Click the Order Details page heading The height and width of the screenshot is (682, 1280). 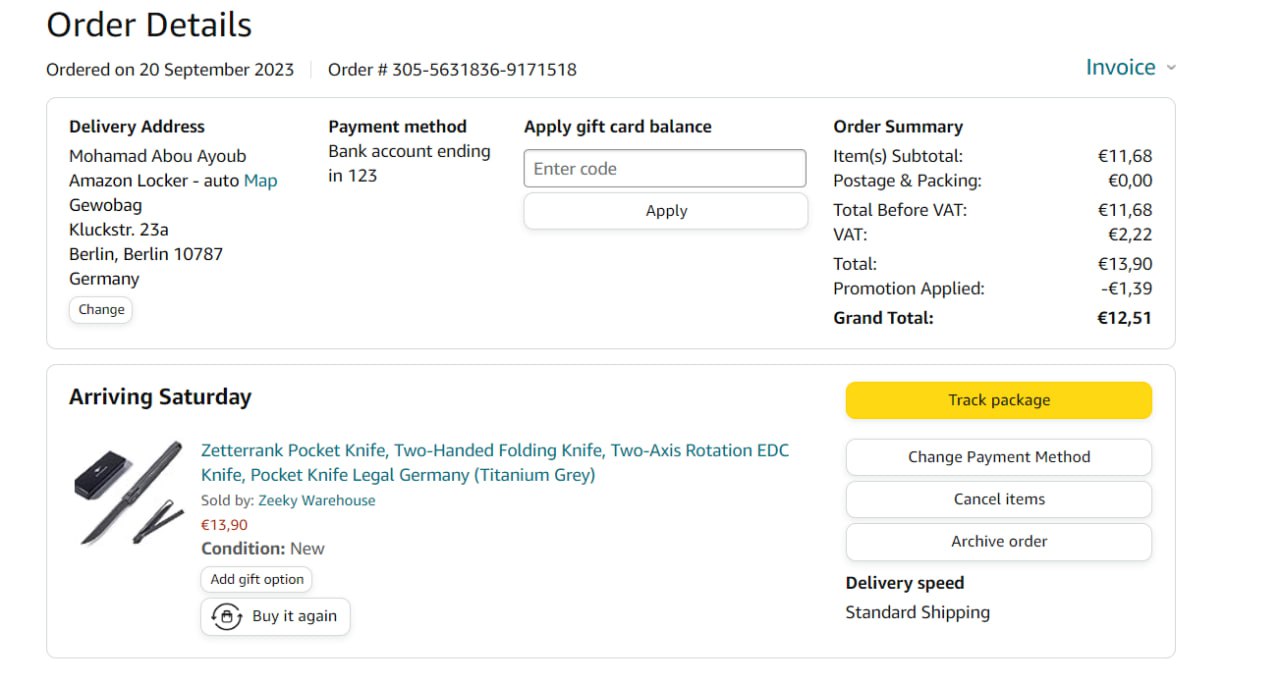click(149, 25)
